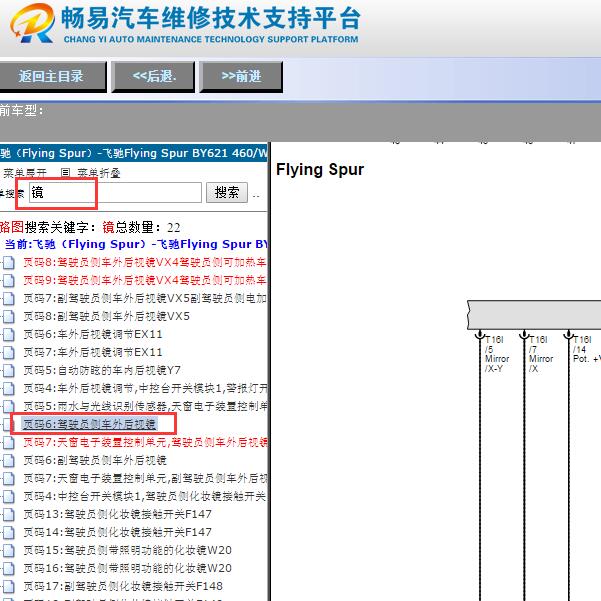This screenshot has height=601, width=601.
Task: Click the document icon for 页码16:驾驶员侧带照明功能的化妆镜W20
Action: 8,569
